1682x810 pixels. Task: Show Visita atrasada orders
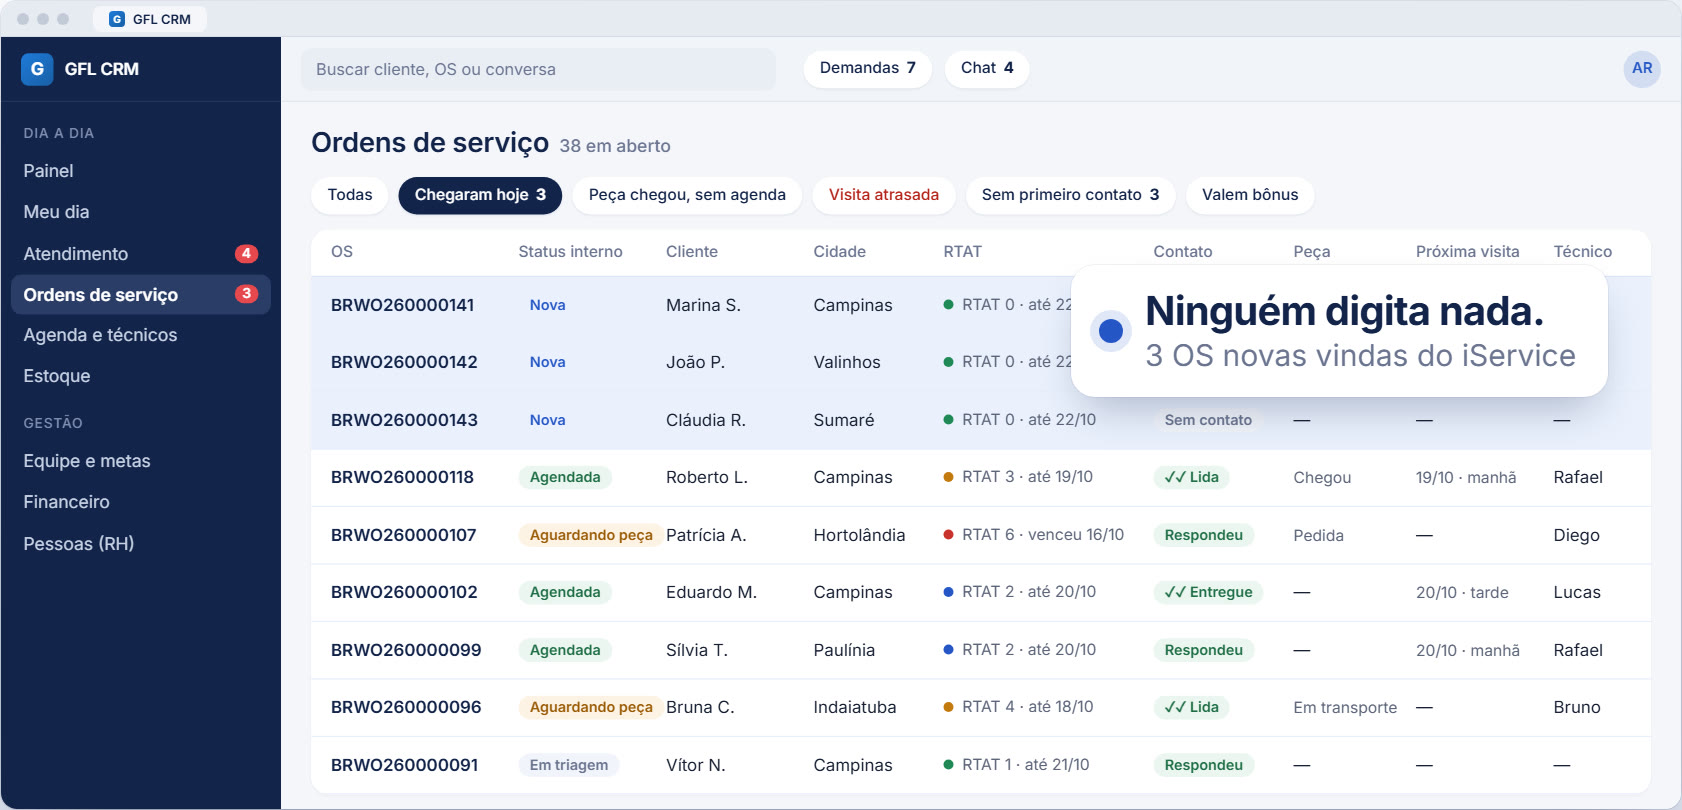[884, 195]
